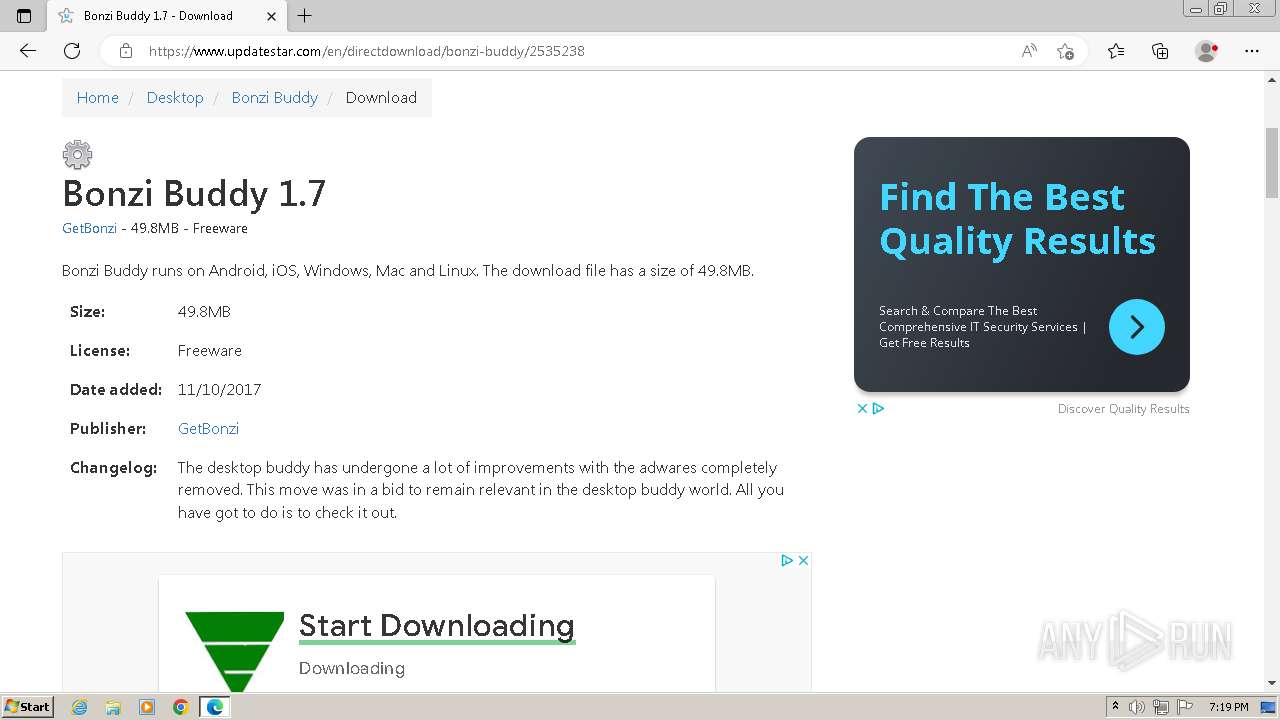
Task: Select the Date added value 11/10/2017
Action: [x=219, y=390]
